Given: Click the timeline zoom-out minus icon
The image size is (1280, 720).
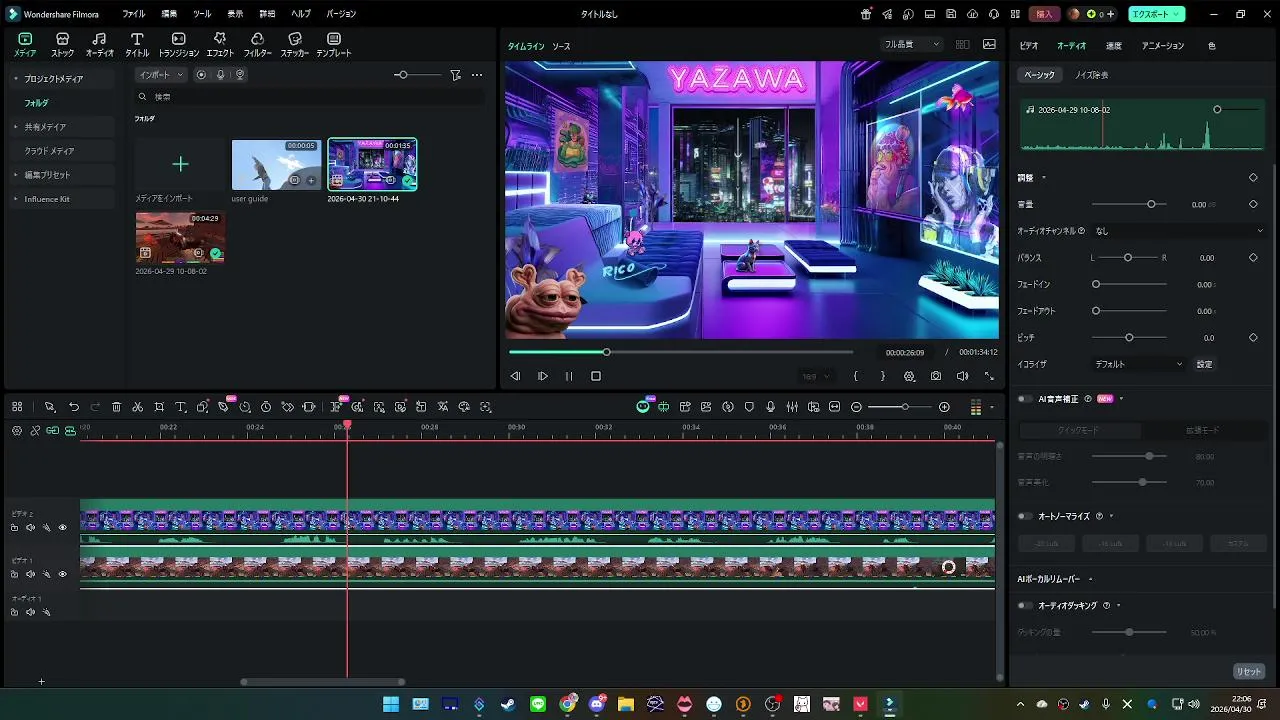Looking at the screenshot, I should coord(856,407).
